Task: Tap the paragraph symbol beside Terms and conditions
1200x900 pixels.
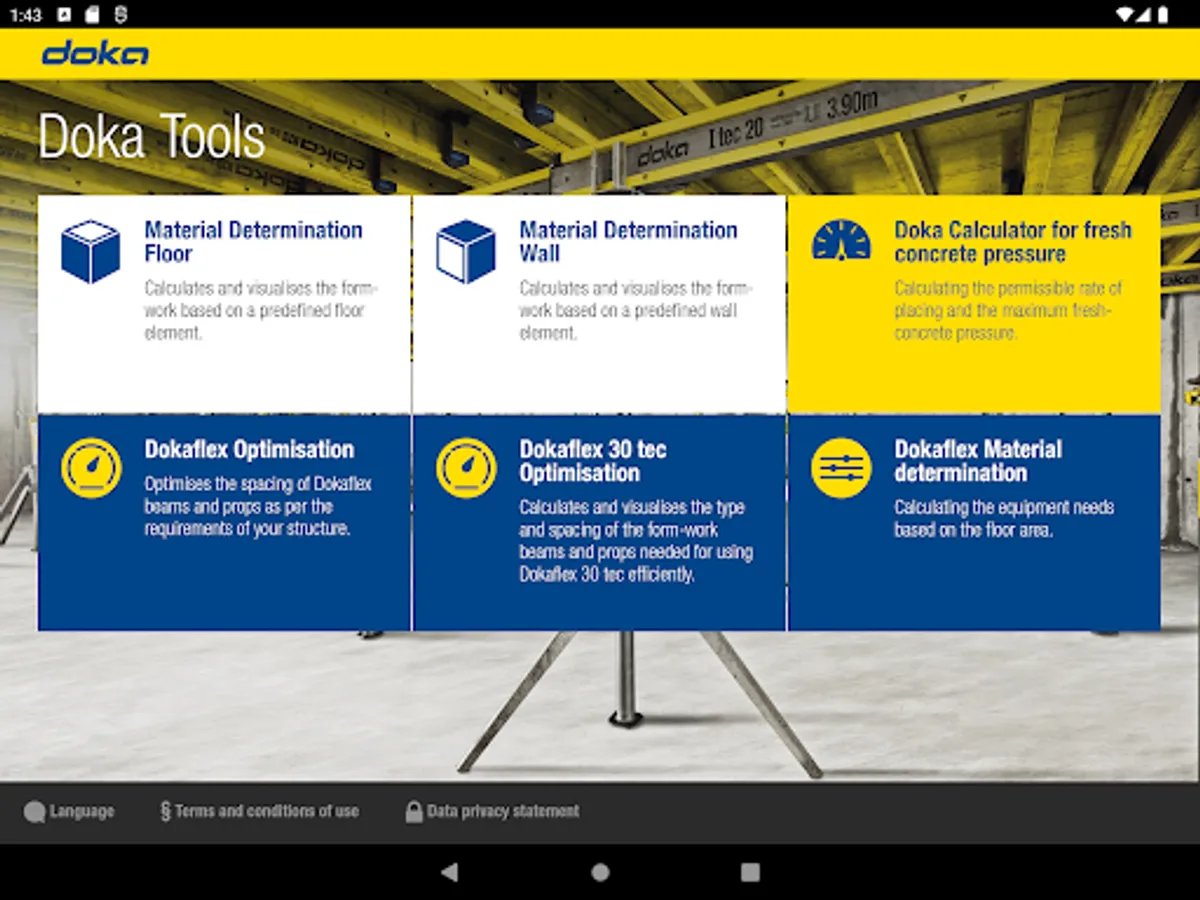Action: pyautogui.click(x=165, y=811)
